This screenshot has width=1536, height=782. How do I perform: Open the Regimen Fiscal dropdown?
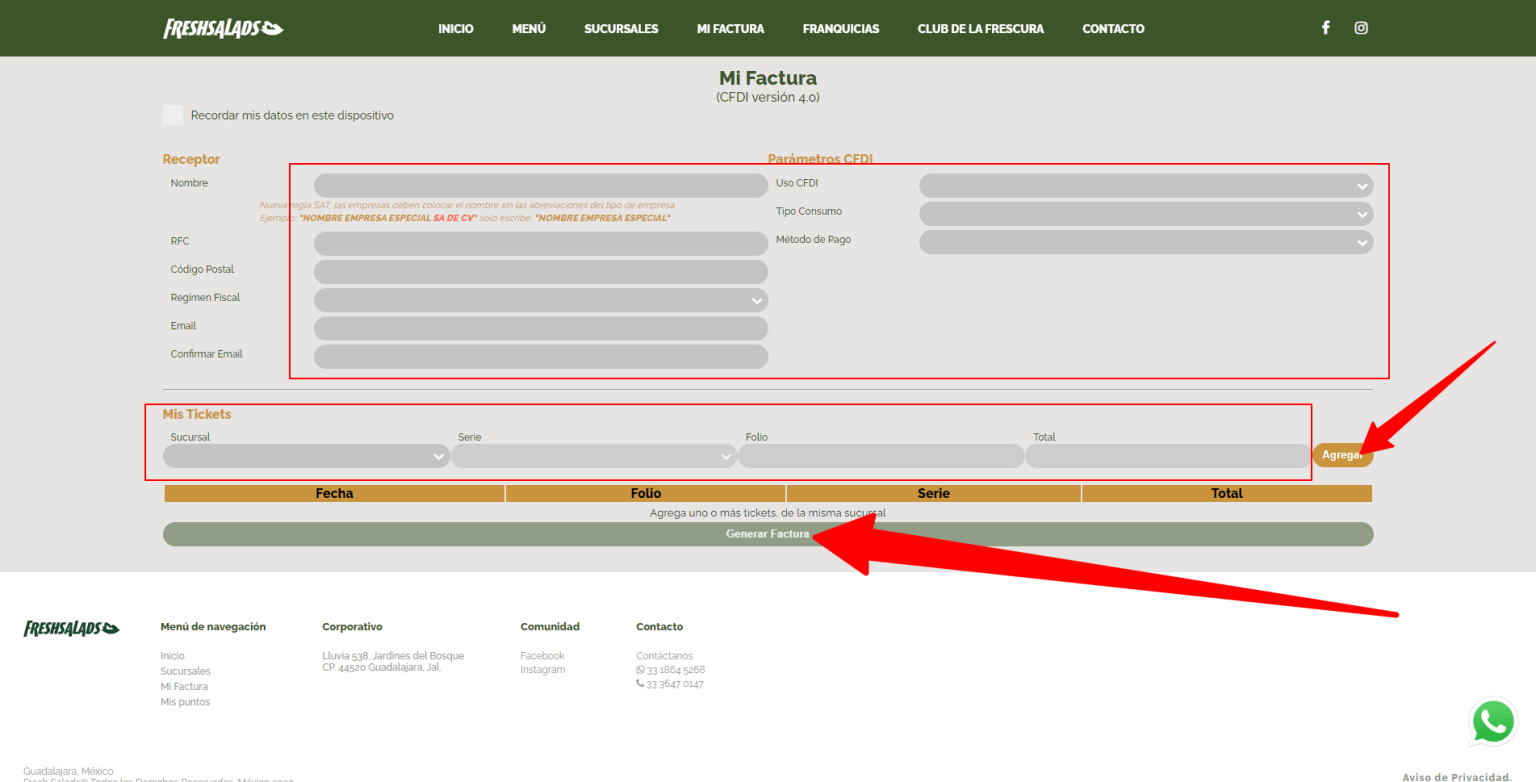(x=540, y=300)
